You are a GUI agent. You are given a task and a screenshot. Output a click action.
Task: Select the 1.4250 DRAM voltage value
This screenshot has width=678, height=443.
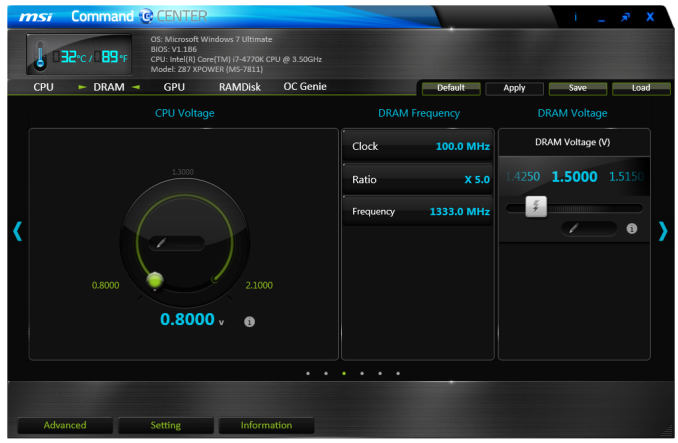523,177
